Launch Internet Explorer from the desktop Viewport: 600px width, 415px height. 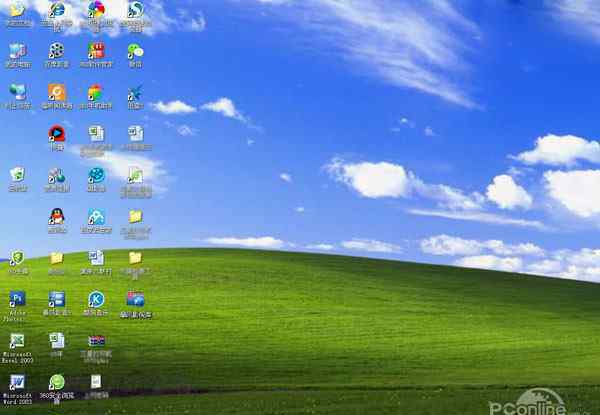click(57, 10)
